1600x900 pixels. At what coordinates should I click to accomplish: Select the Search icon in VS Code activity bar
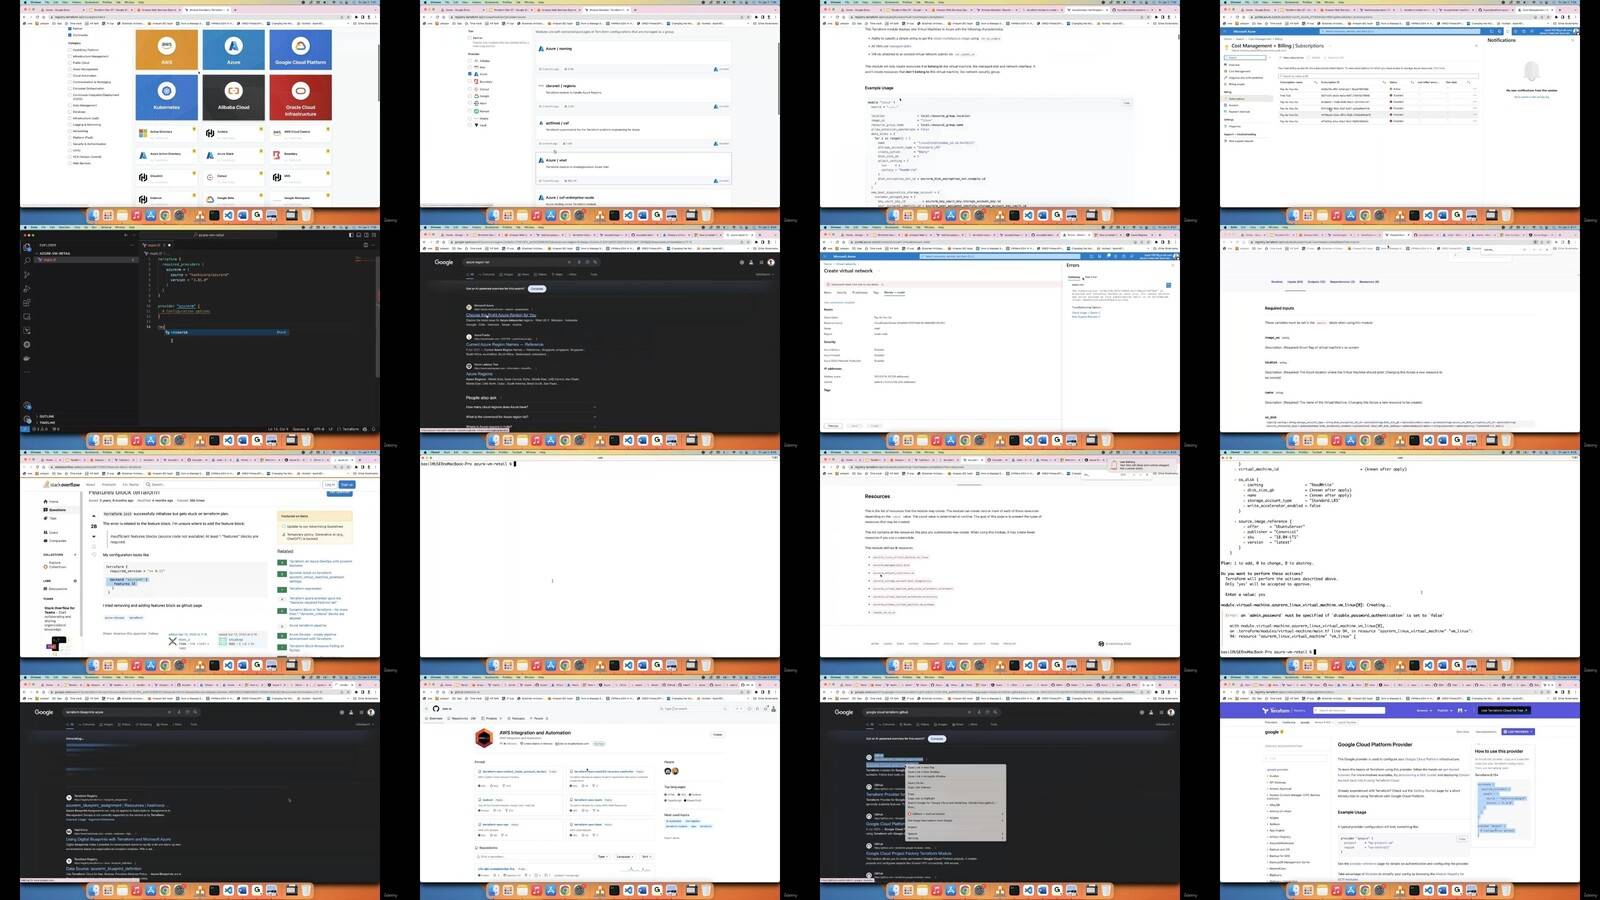pos(27,261)
